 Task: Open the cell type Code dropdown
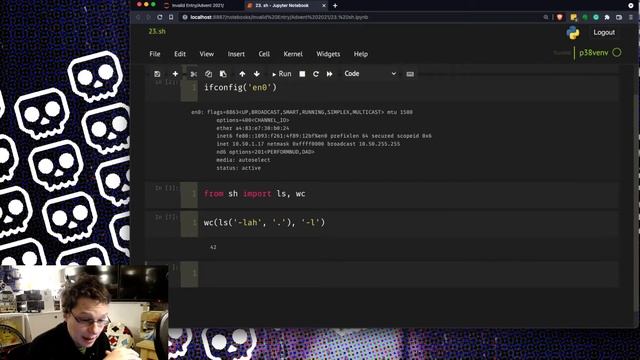370,73
